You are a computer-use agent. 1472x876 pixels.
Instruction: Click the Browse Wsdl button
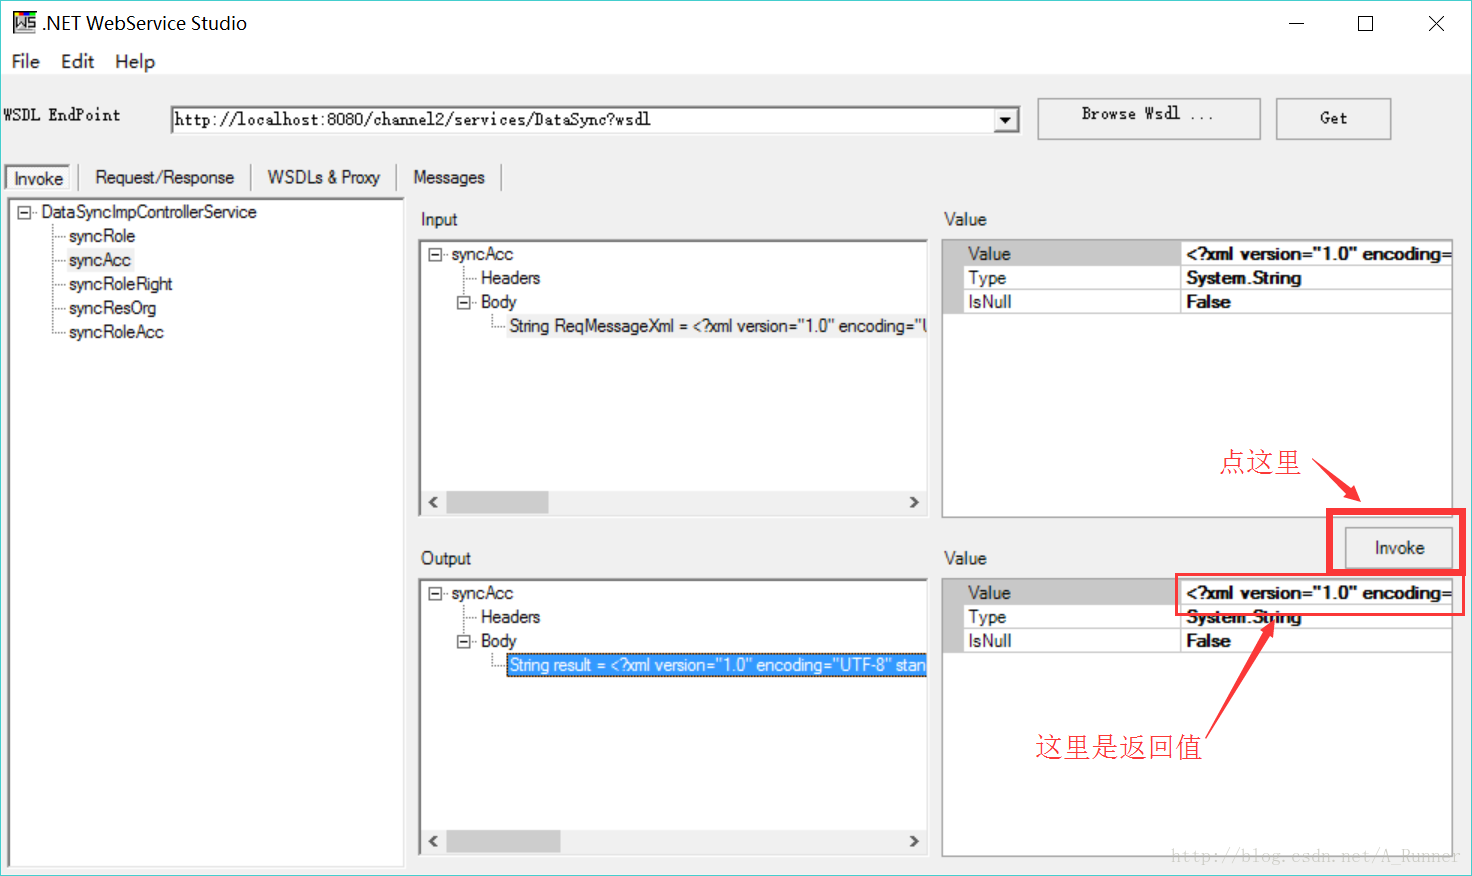1149,118
